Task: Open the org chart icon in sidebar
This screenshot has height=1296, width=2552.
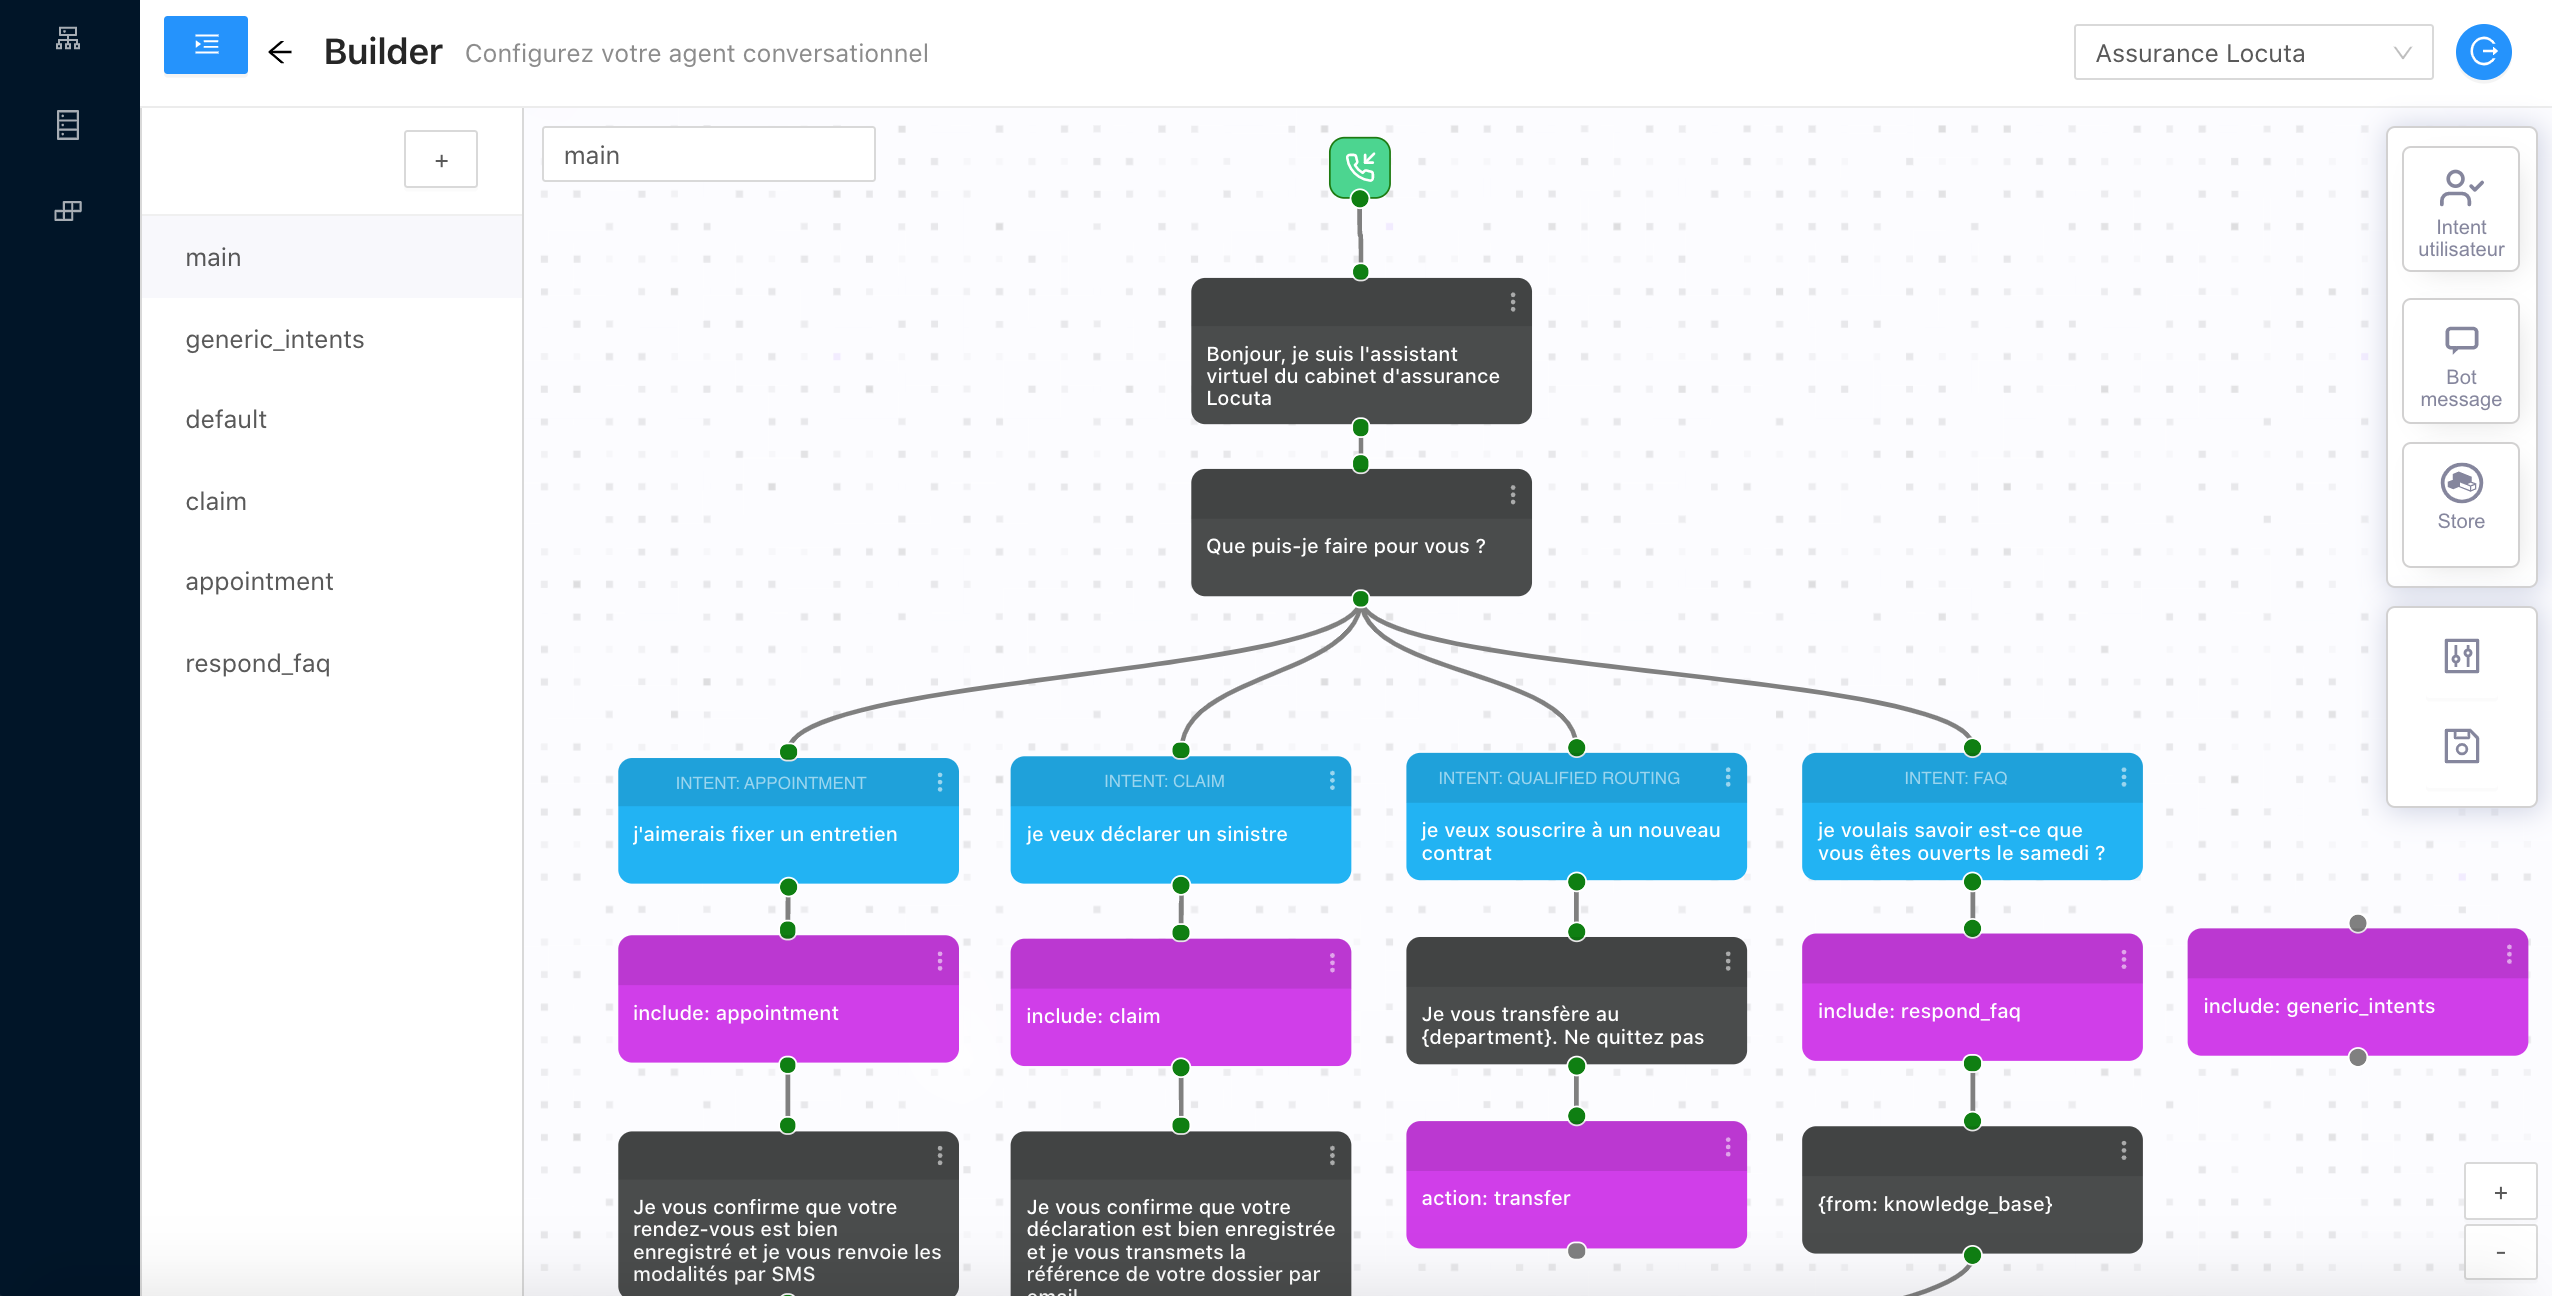Action: coord(68,38)
